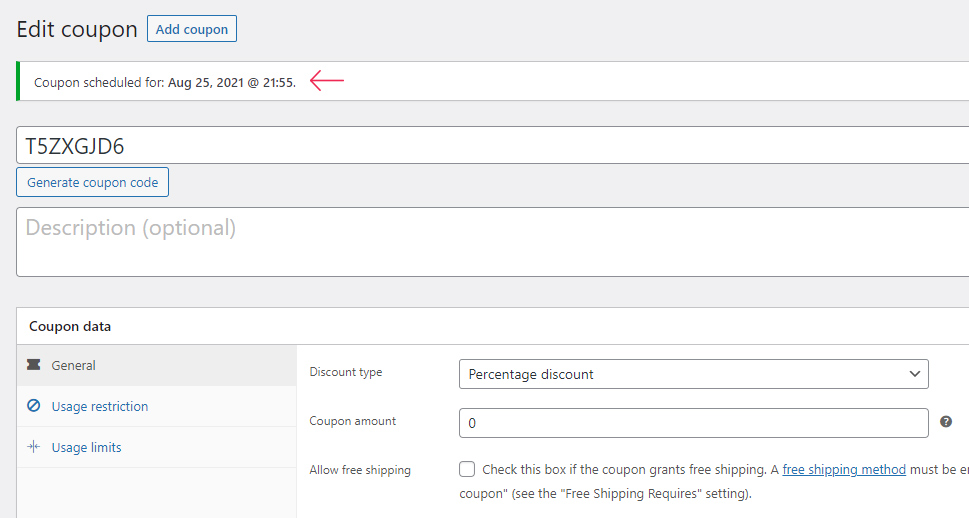This screenshot has height=518, width=969.
Task: Switch to the Usage restriction tab
Action: 99,406
